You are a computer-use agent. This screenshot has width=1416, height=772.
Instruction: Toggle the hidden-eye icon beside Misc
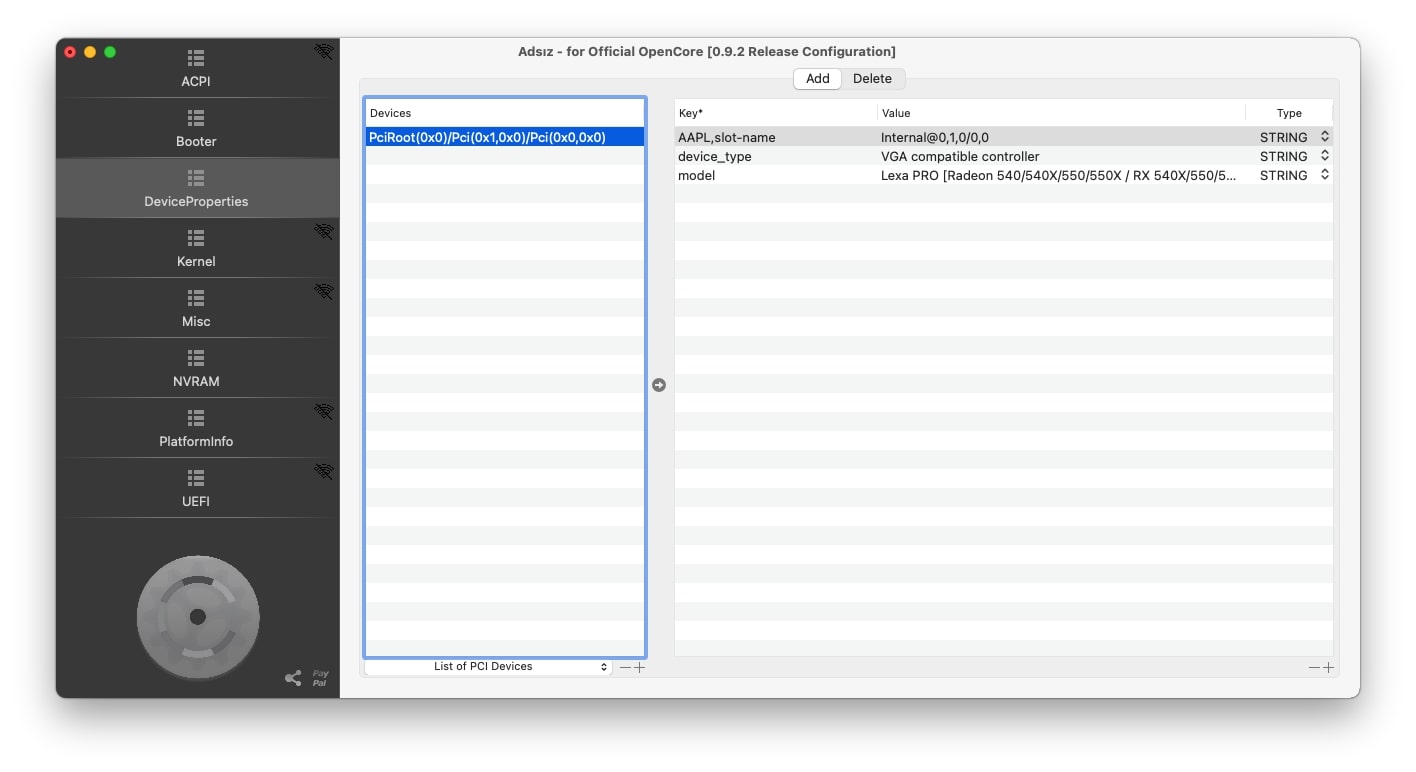tap(323, 292)
